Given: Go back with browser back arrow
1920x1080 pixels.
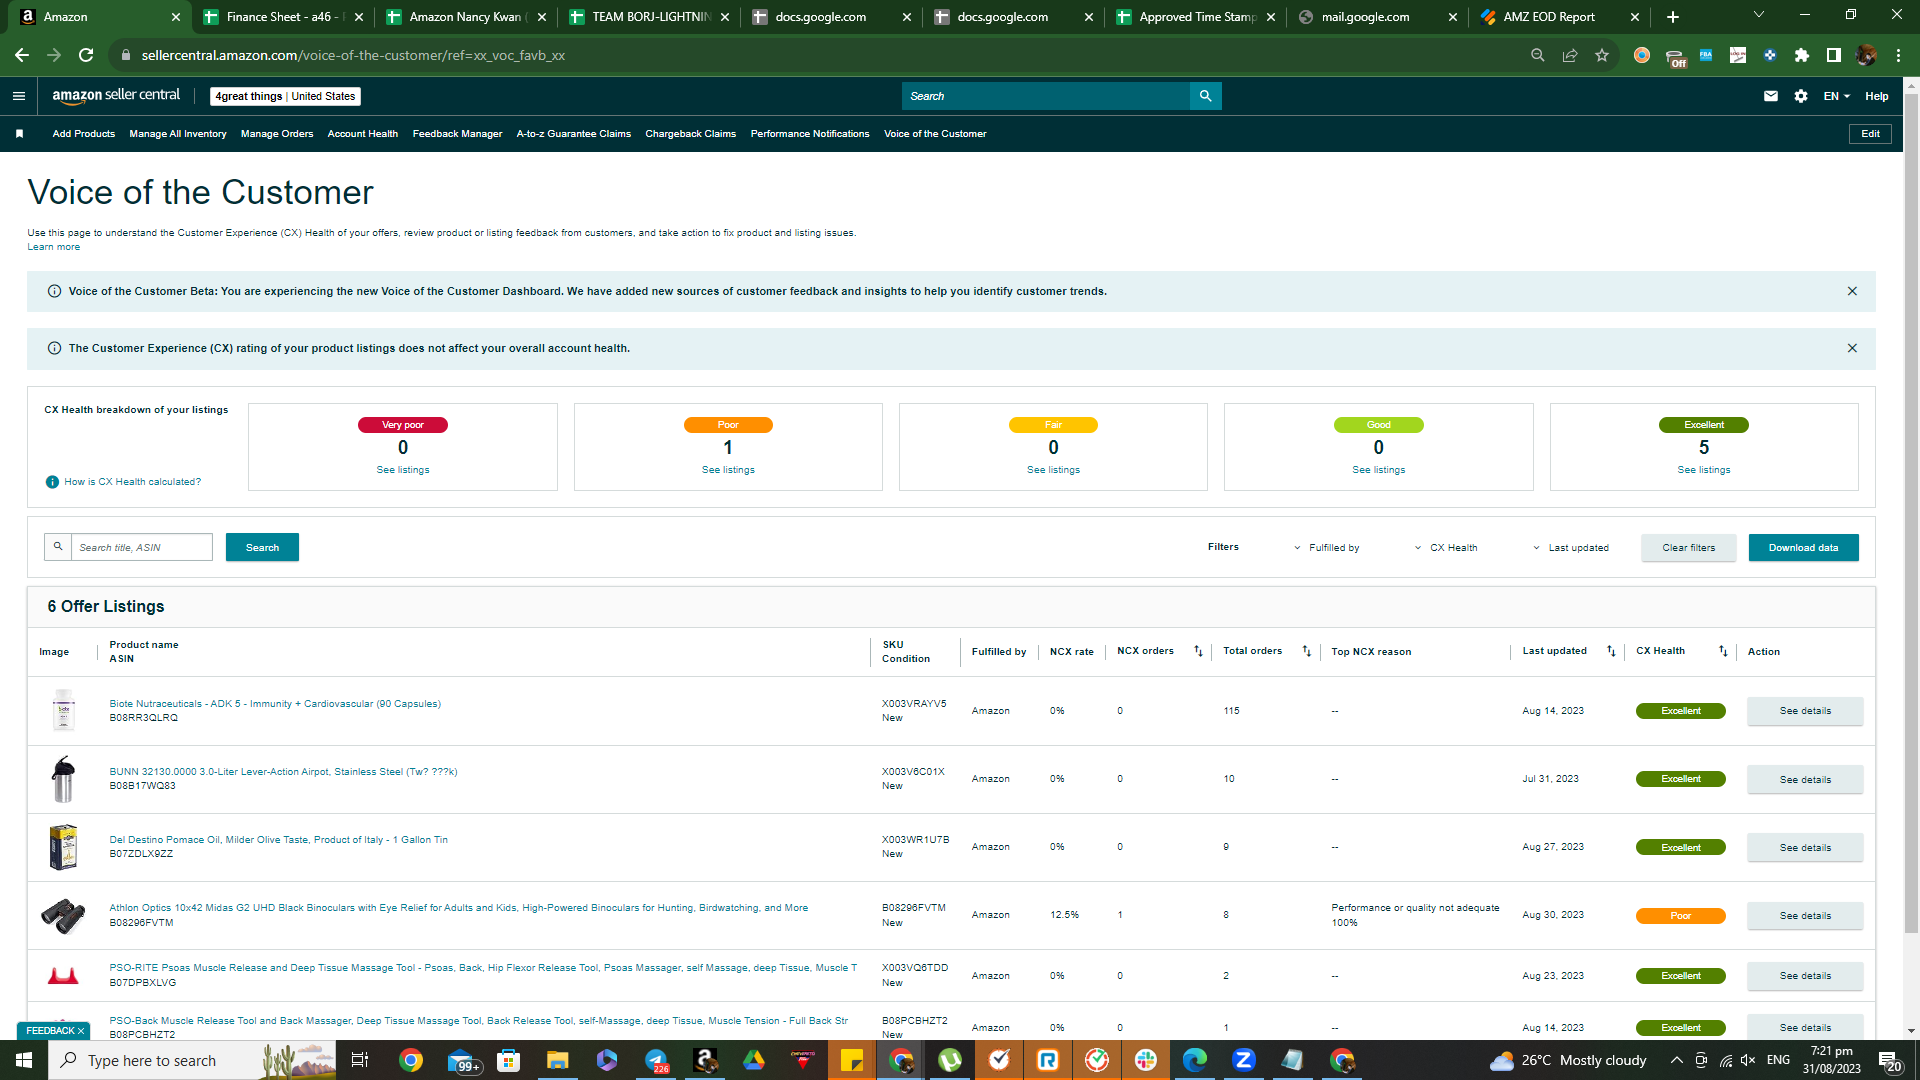Looking at the screenshot, I should pos(22,55).
